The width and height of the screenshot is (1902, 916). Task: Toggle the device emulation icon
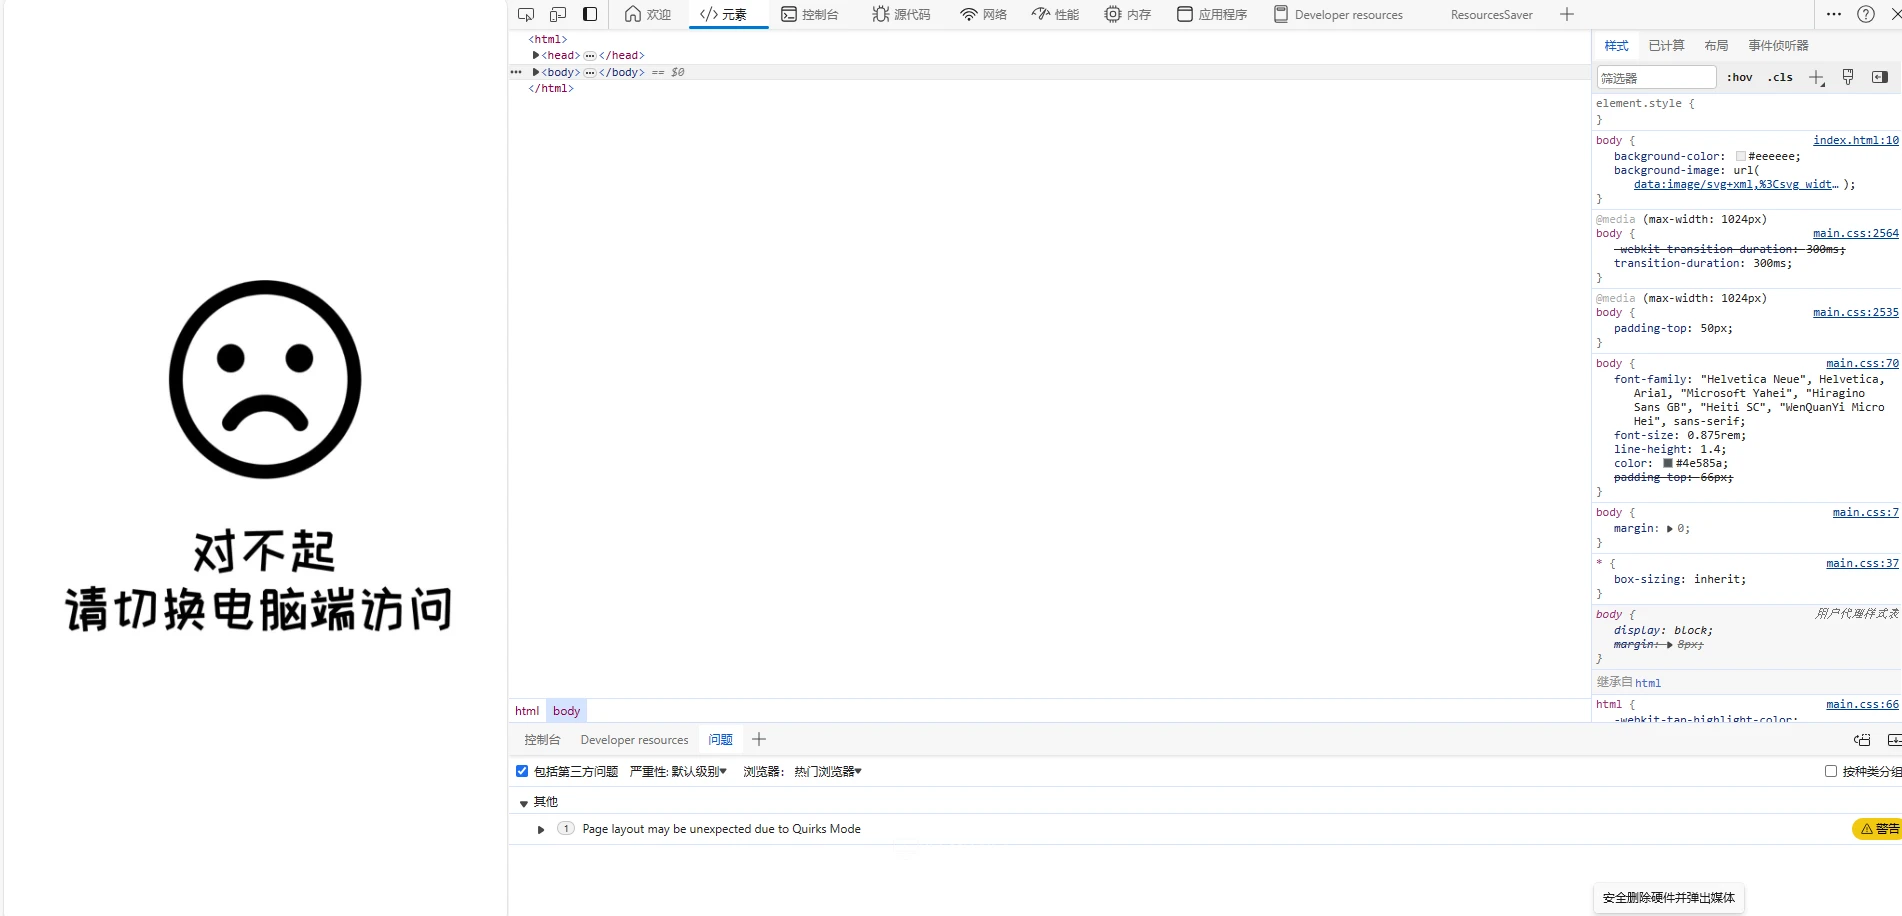click(x=558, y=14)
